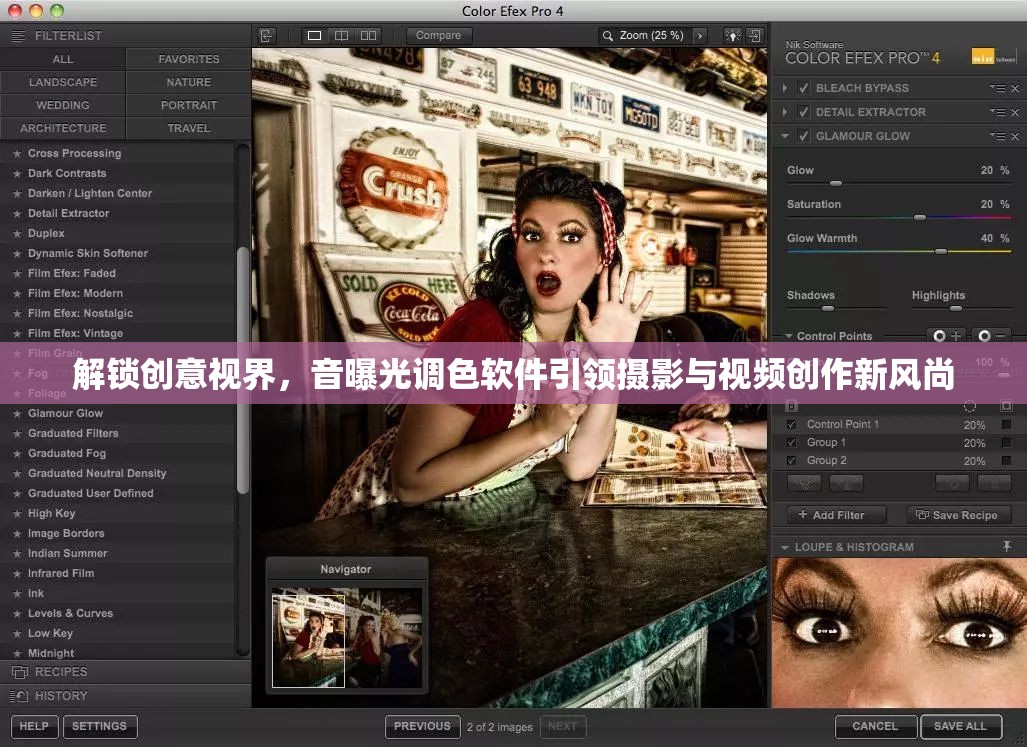The height and width of the screenshot is (747, 1027).
Task: Toggle selection box for Group 2 row
Action: point(1007,460)
